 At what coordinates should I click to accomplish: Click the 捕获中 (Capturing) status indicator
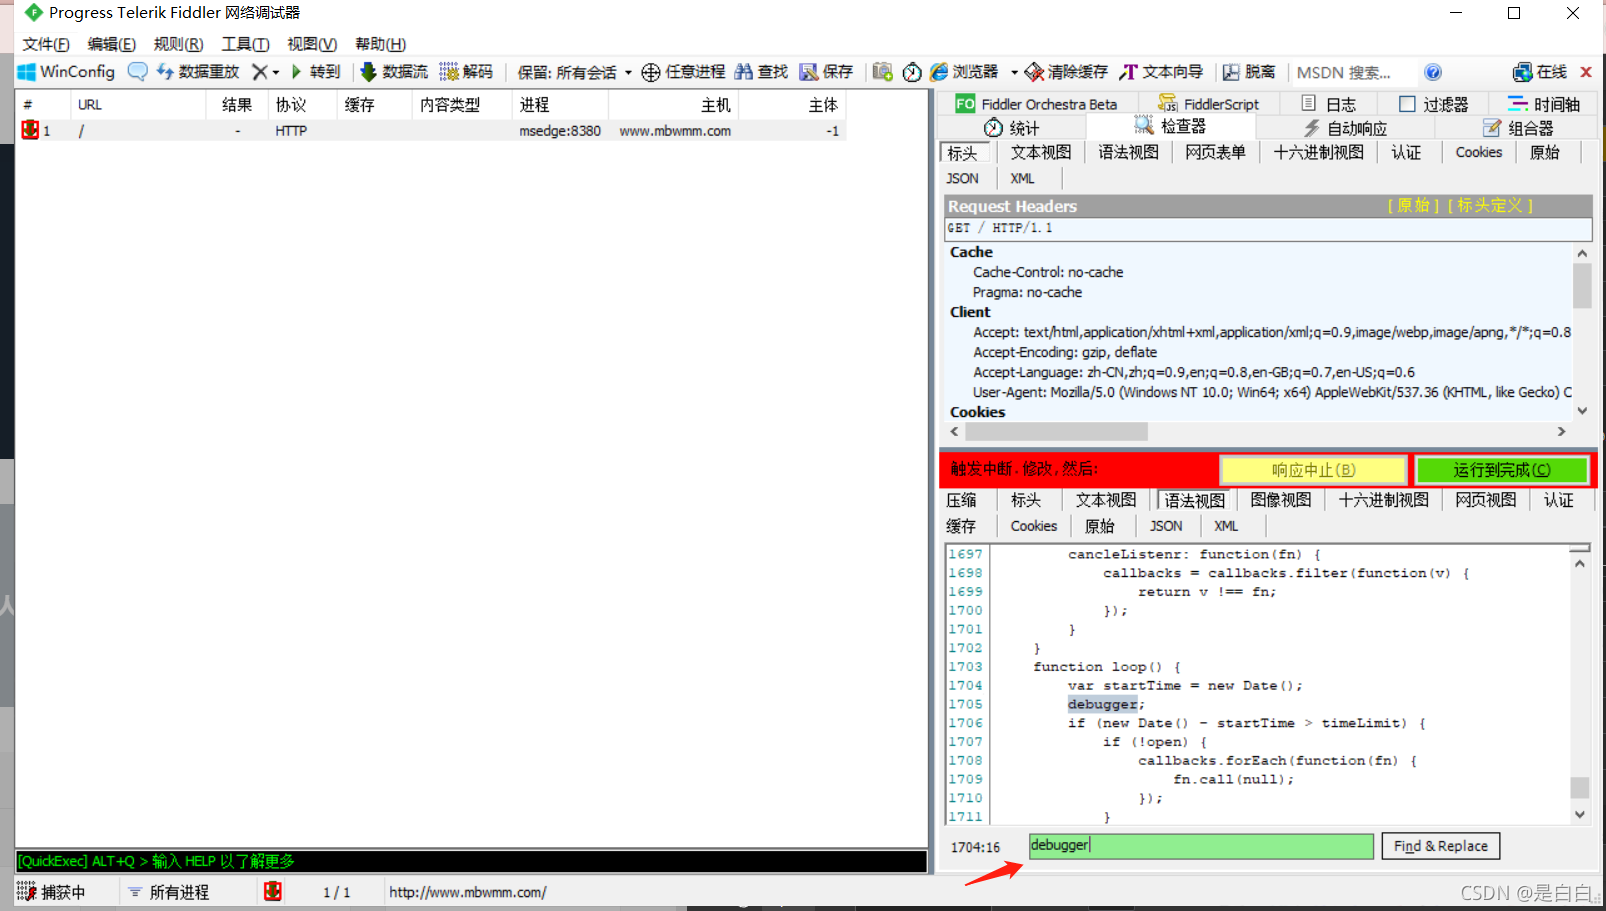coord(52,892)
